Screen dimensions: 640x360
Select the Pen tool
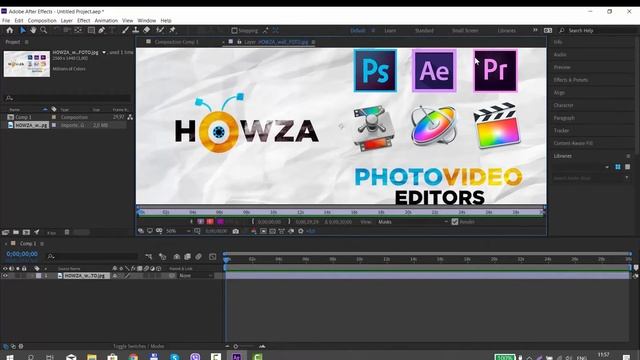pyautogui.click(x=102, y=30)
